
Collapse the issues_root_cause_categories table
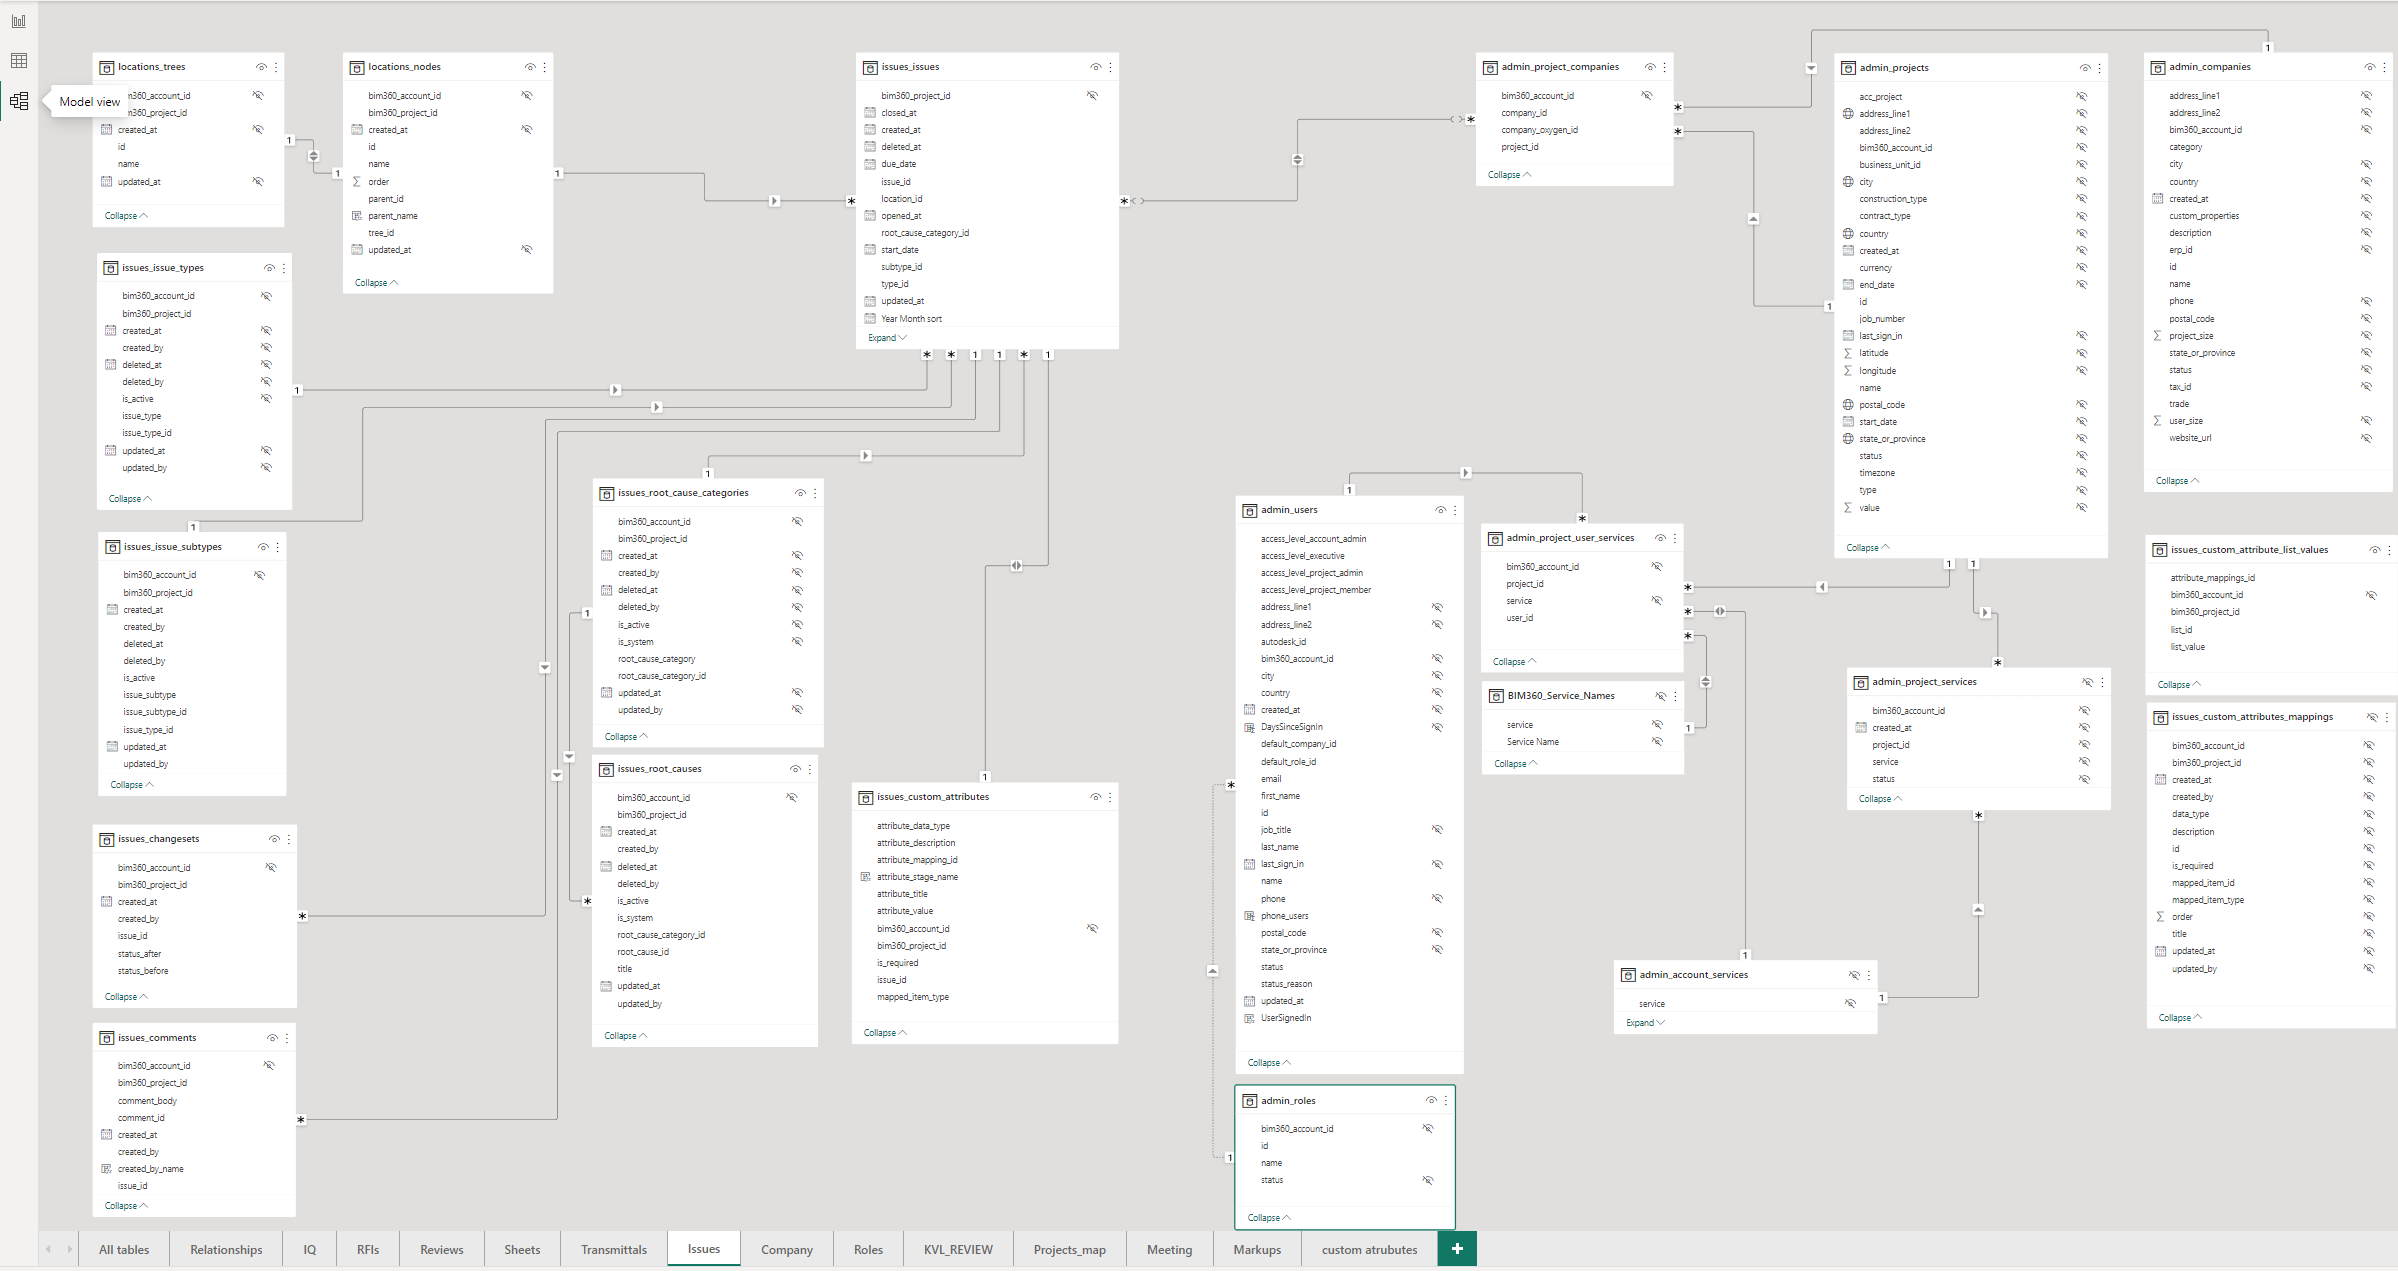(626, 737)
